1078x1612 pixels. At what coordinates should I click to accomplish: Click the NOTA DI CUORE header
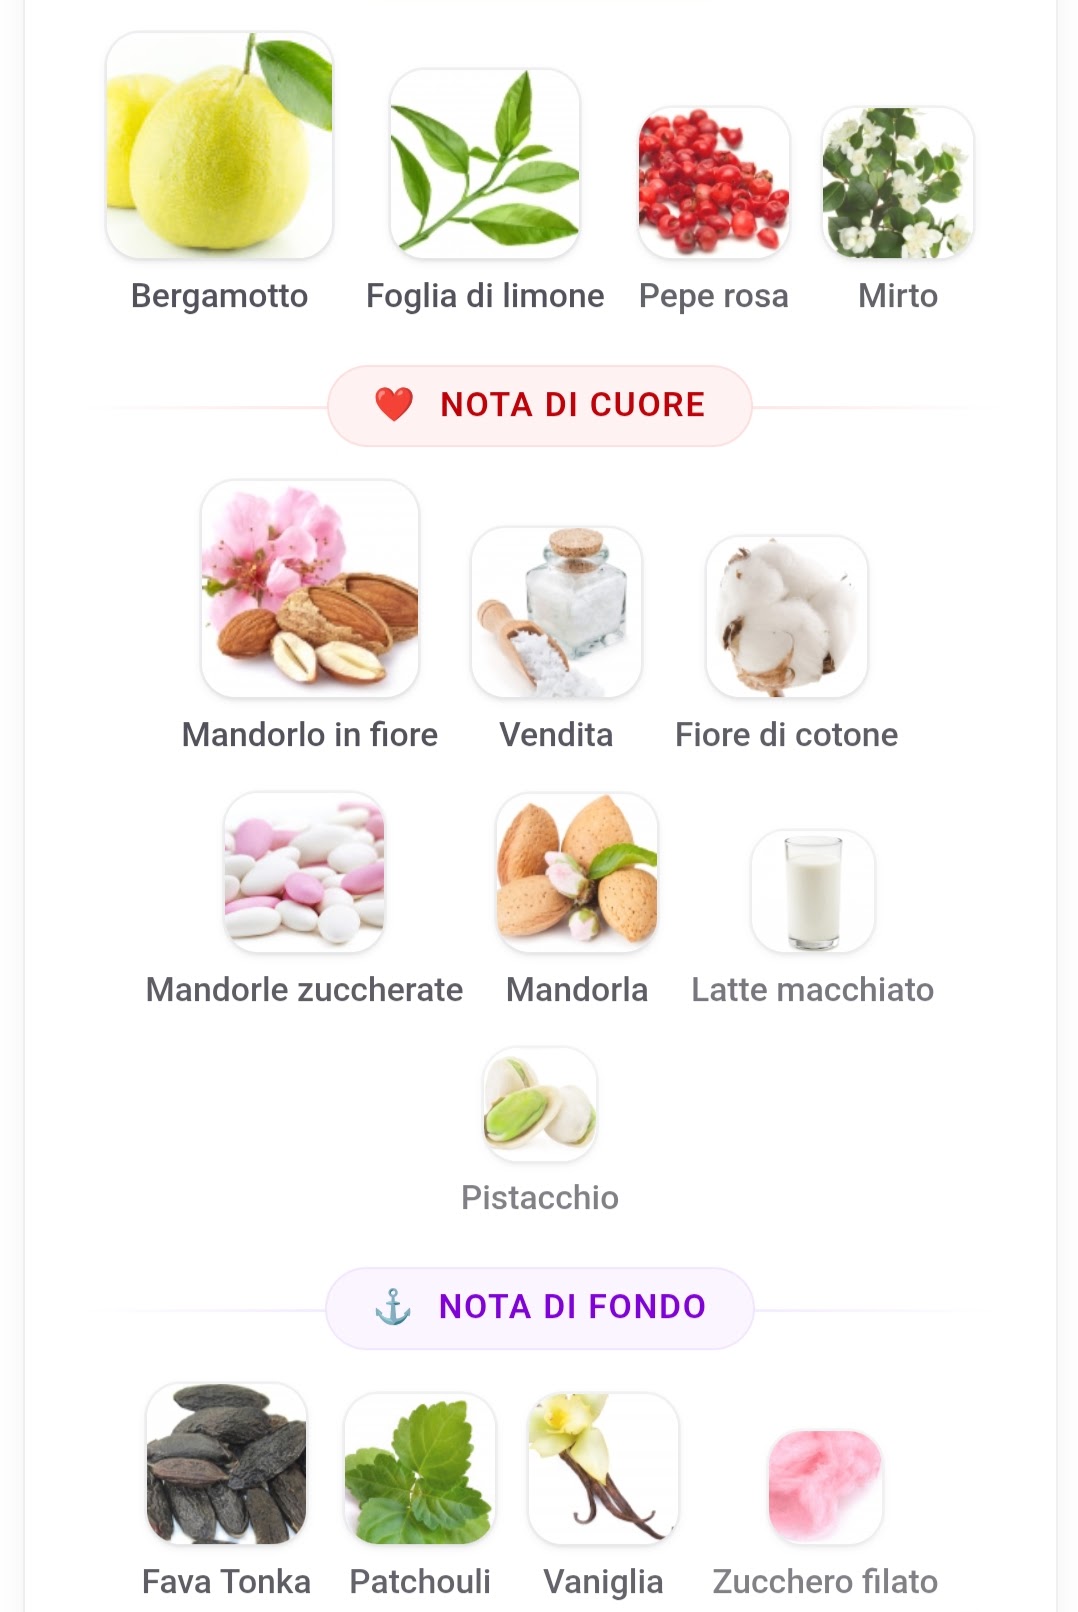tap(572, 405)
